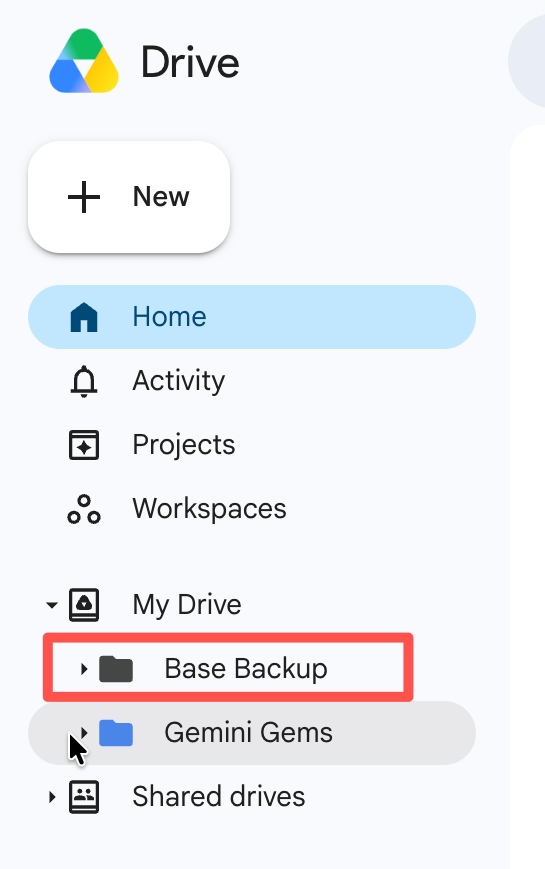Viewport: 545px width, 869px height.
Task: Expand the Gemini Gems folder arrow
Action: tap(84, 733)
